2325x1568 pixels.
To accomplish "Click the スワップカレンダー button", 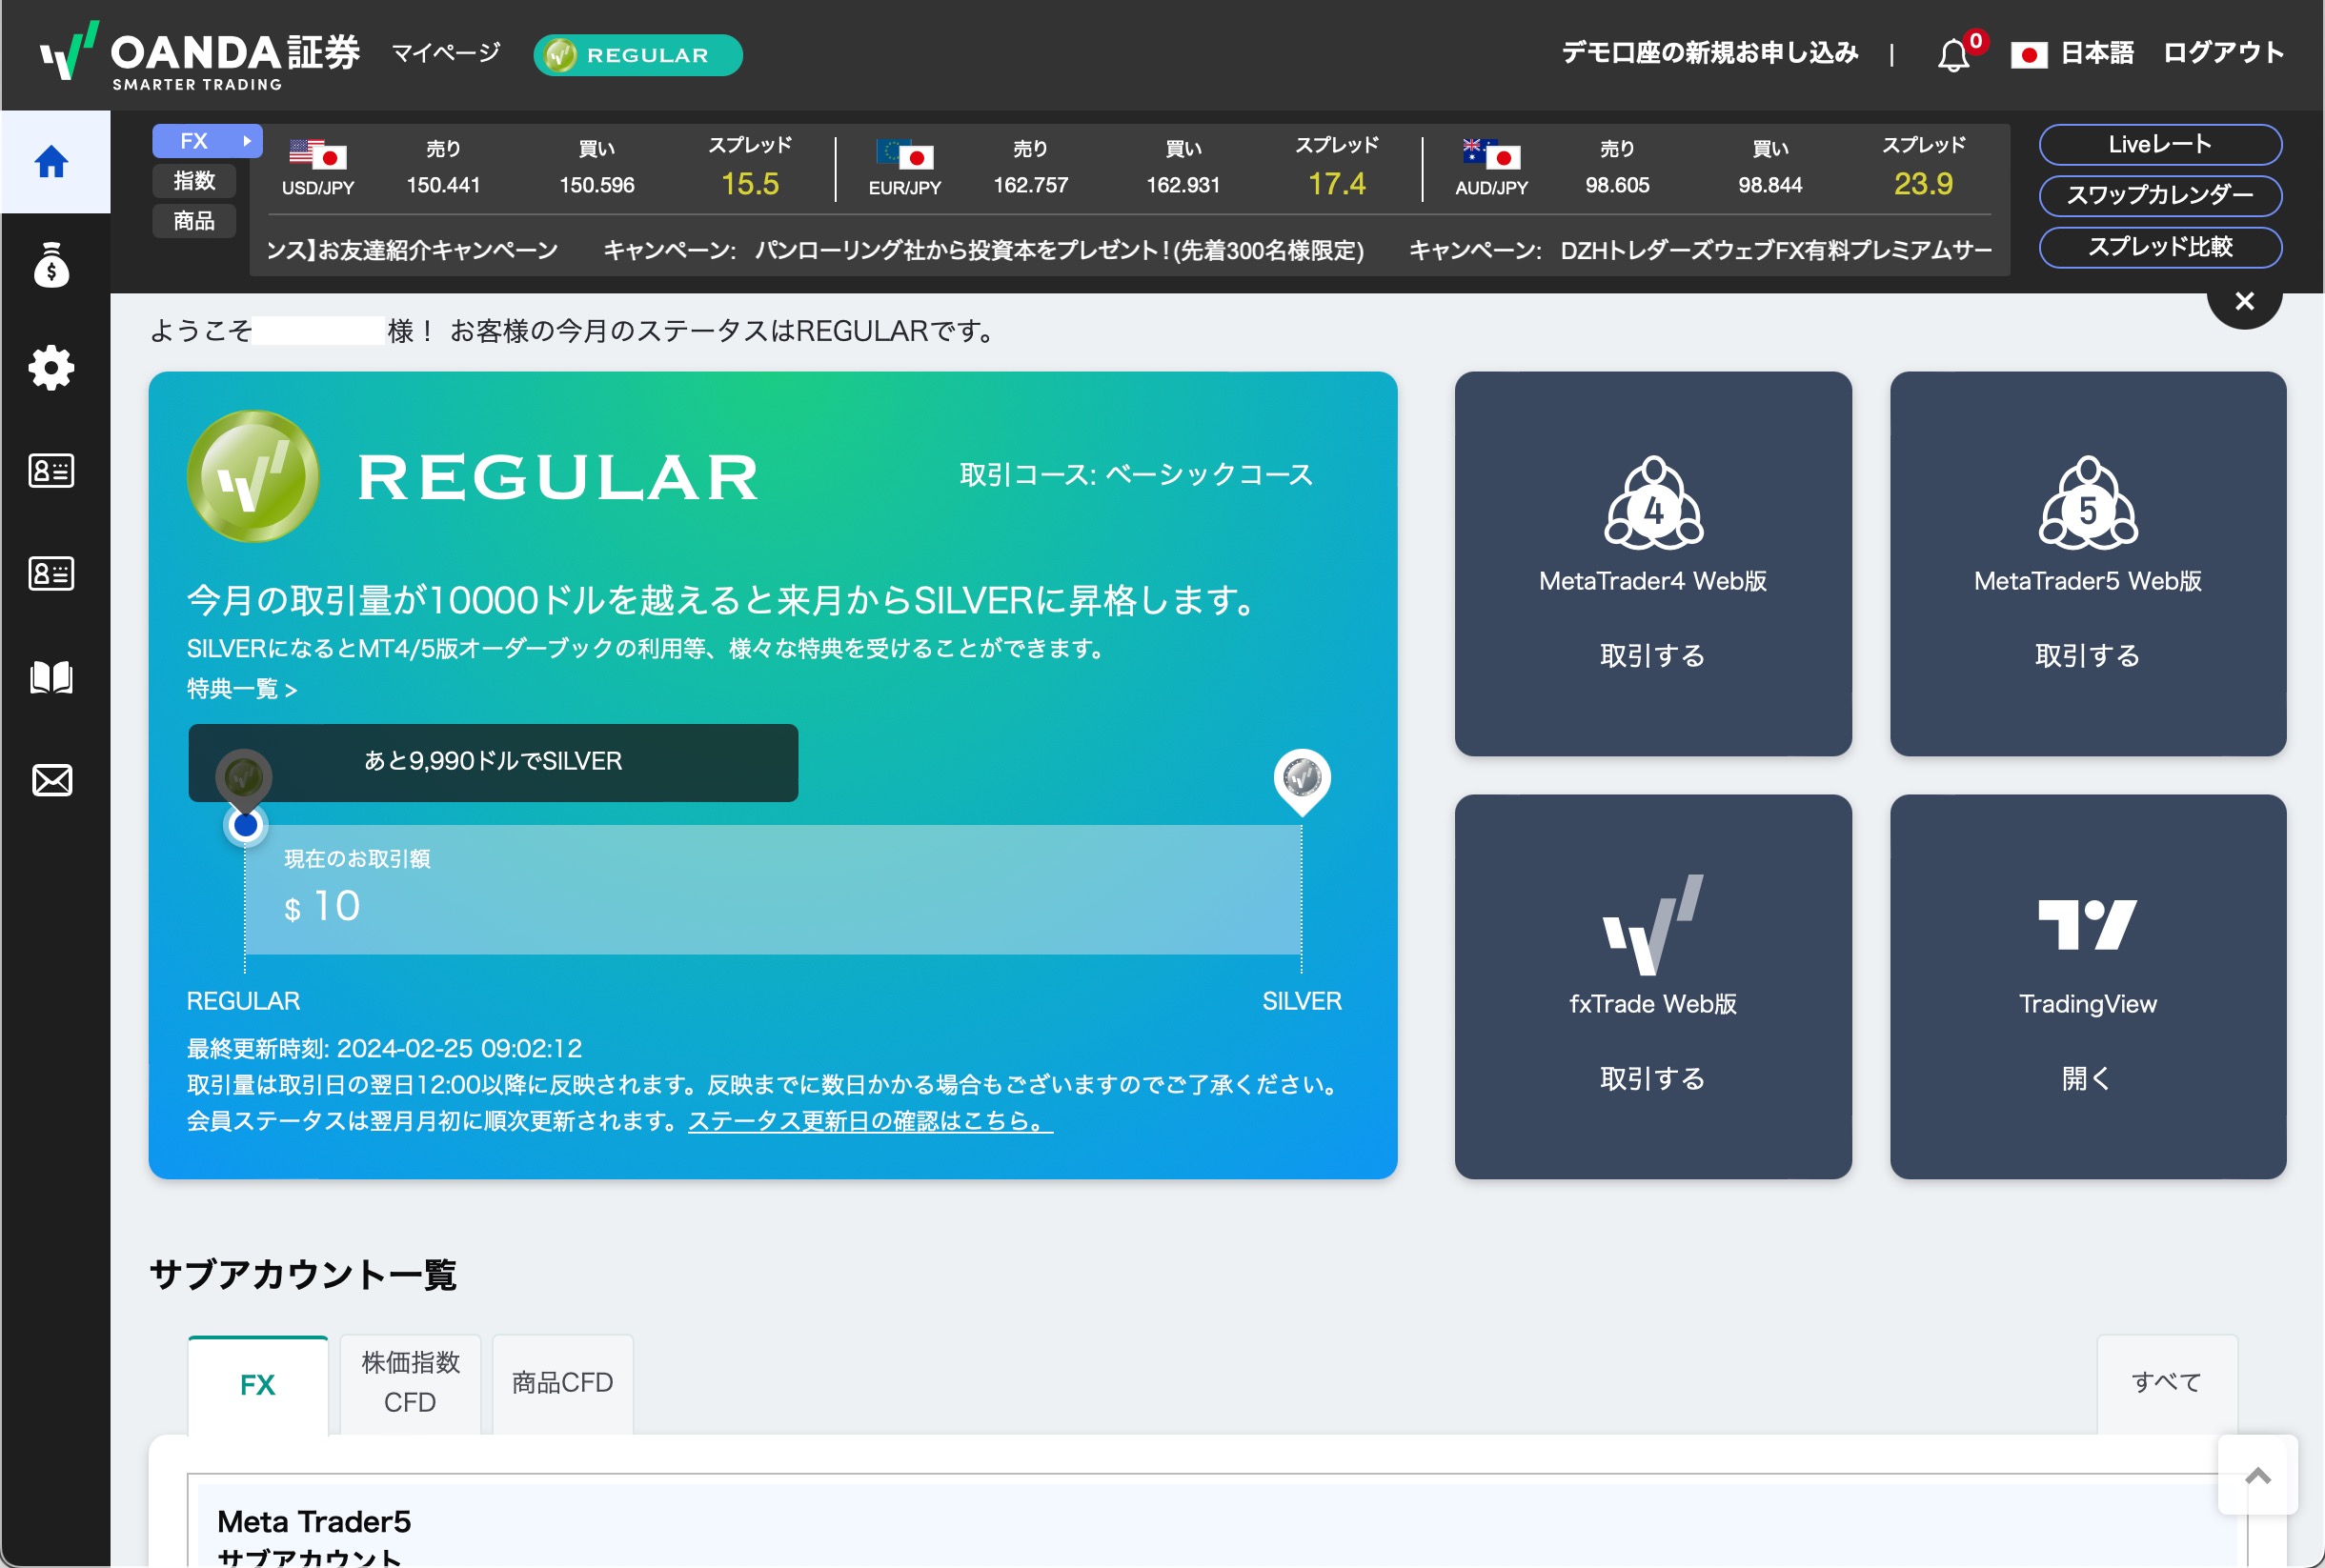I will tap(2160, 196).
